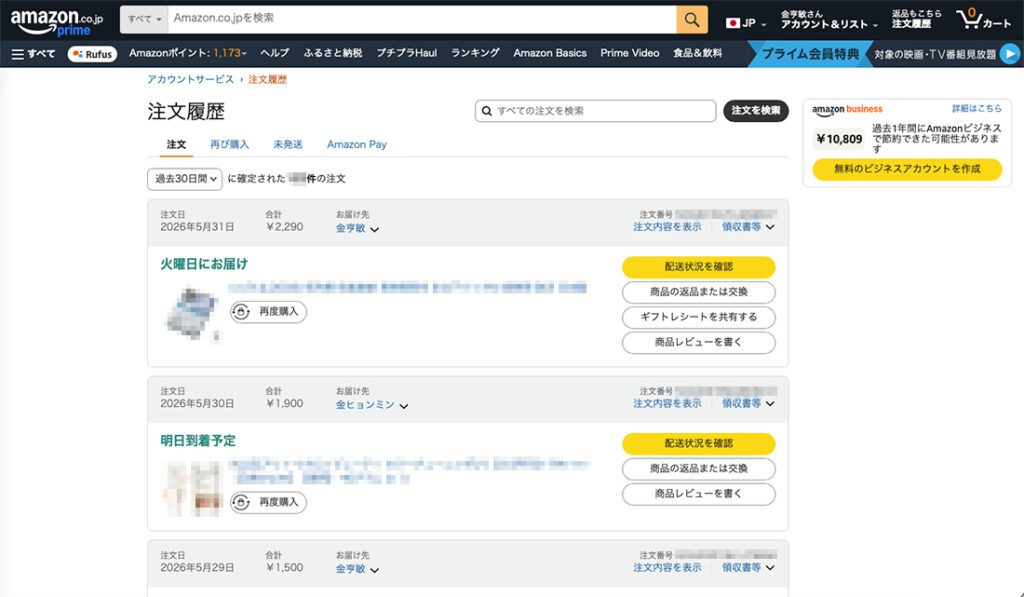Screen dimensions: 1024x597
Task: Open Amazon Basics nav item
Action: [x=550, y=53]
